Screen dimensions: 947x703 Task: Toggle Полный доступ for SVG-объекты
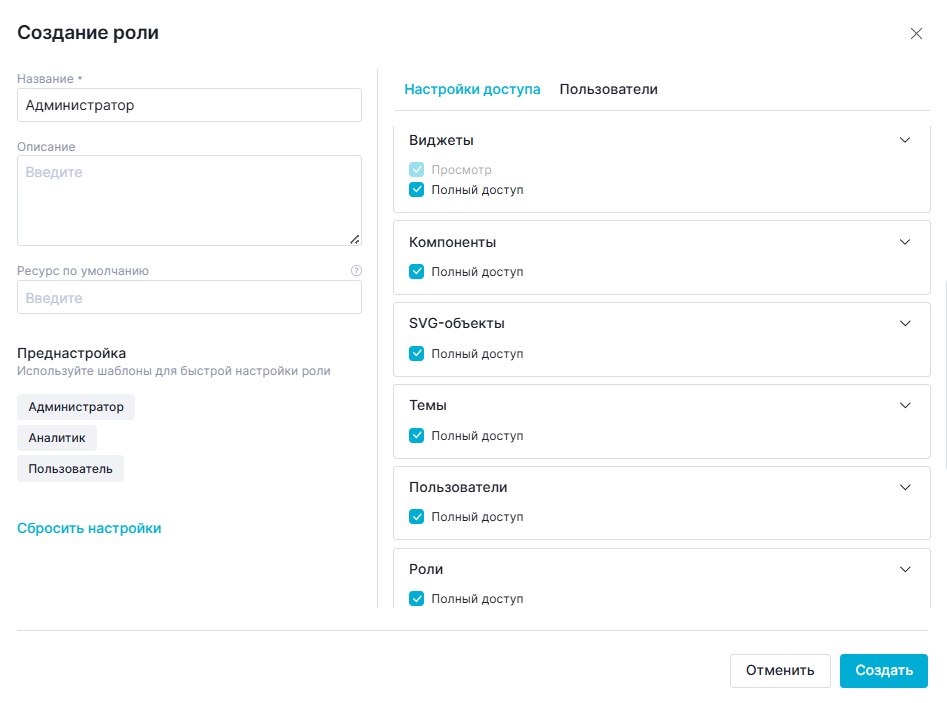click(417, 354)
